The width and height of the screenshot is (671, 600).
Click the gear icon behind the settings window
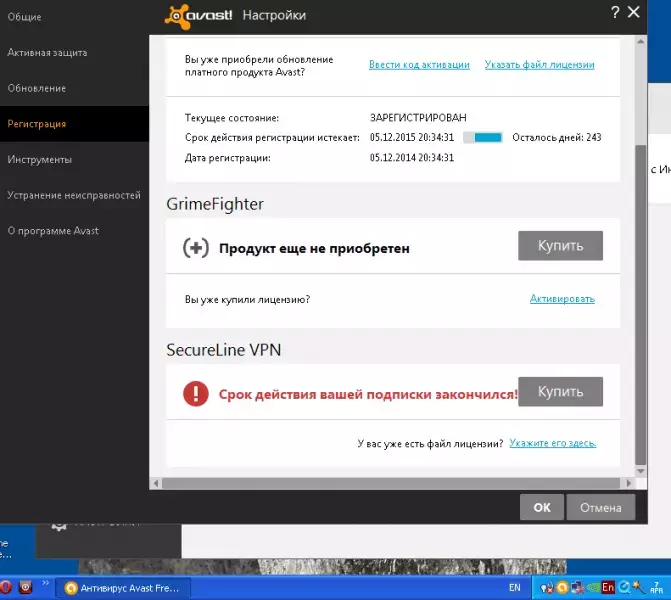point(59,526)
